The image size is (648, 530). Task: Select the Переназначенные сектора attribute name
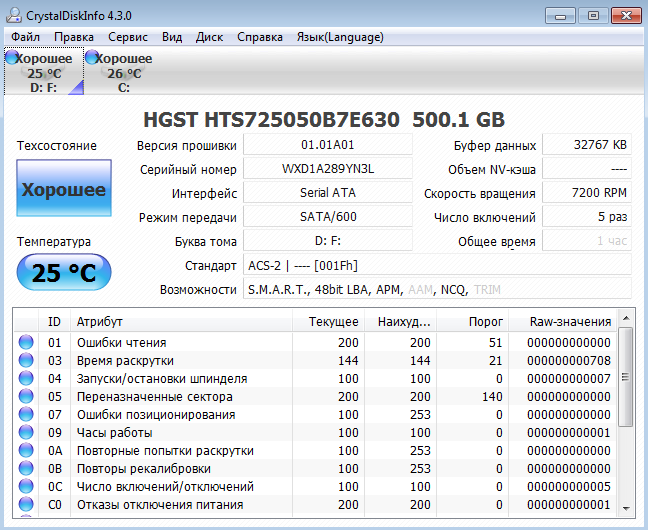(155, 396)
